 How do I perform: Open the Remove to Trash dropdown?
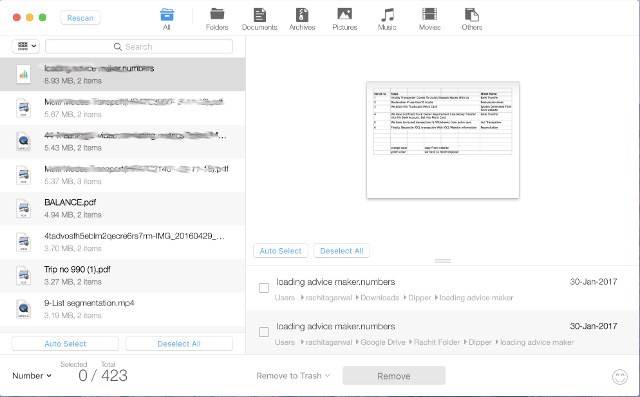click(293, 376)
